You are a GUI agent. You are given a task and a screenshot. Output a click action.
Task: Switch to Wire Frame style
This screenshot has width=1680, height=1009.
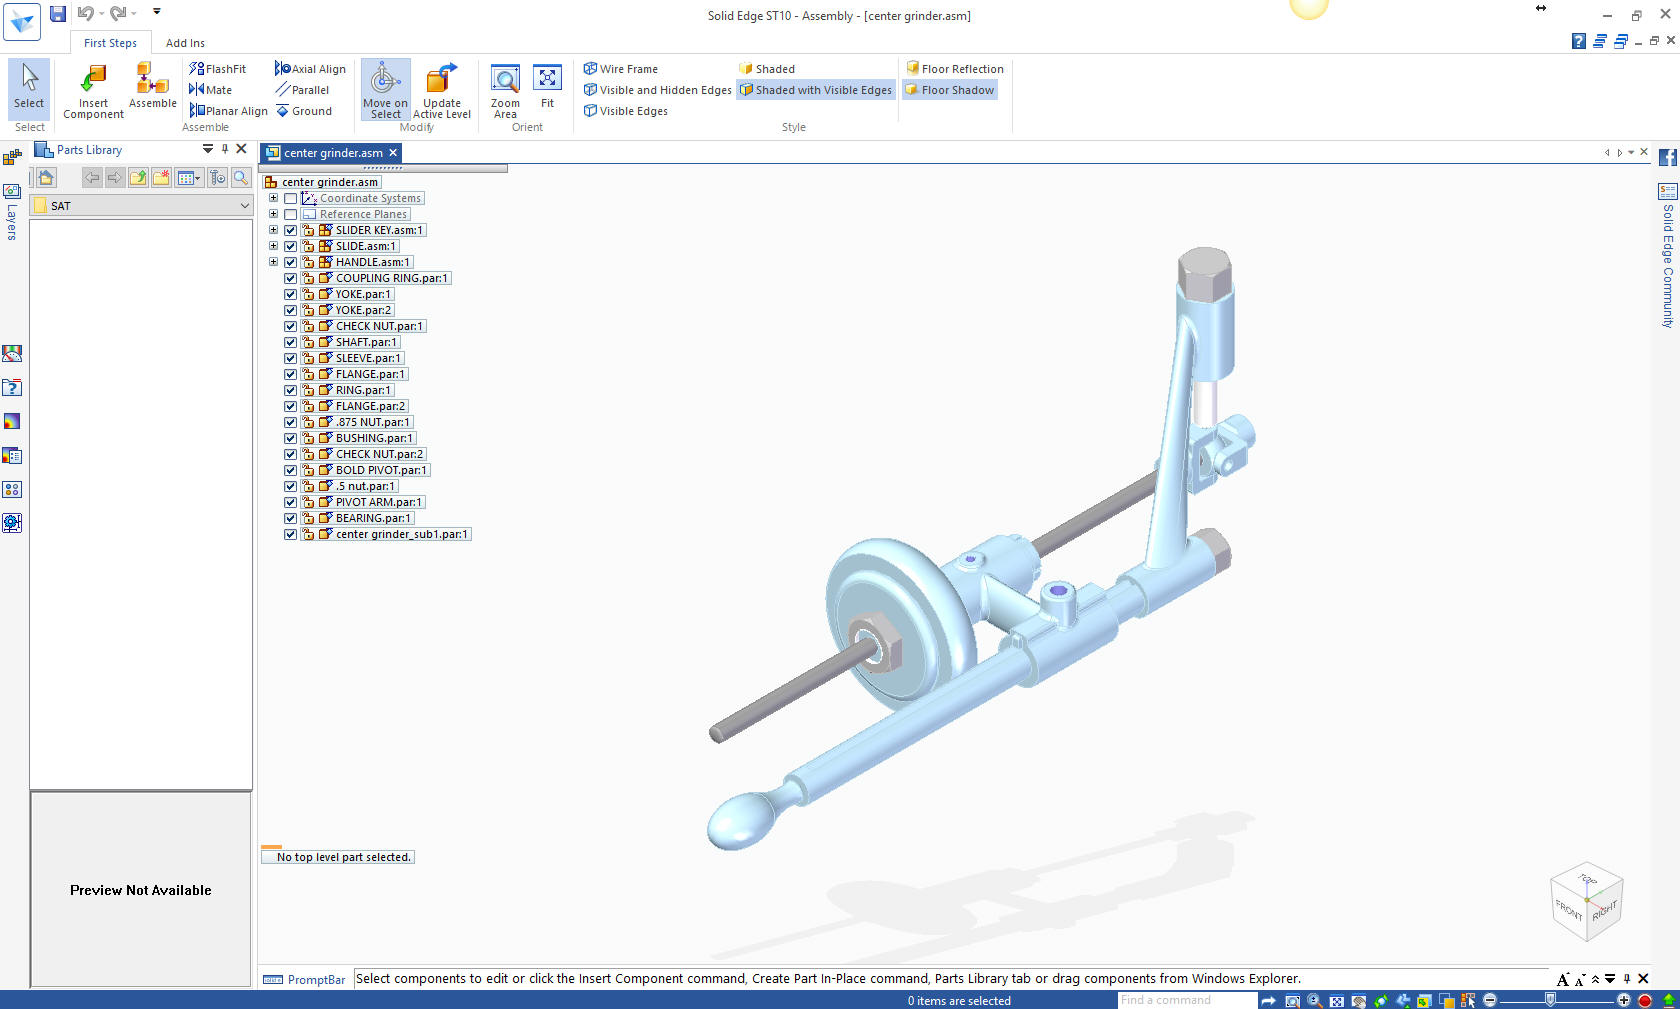(621, 69)
